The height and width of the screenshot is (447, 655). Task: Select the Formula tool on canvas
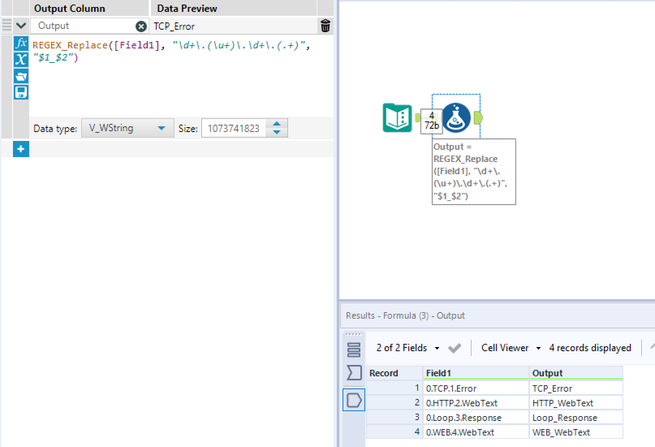pos(456,118)
